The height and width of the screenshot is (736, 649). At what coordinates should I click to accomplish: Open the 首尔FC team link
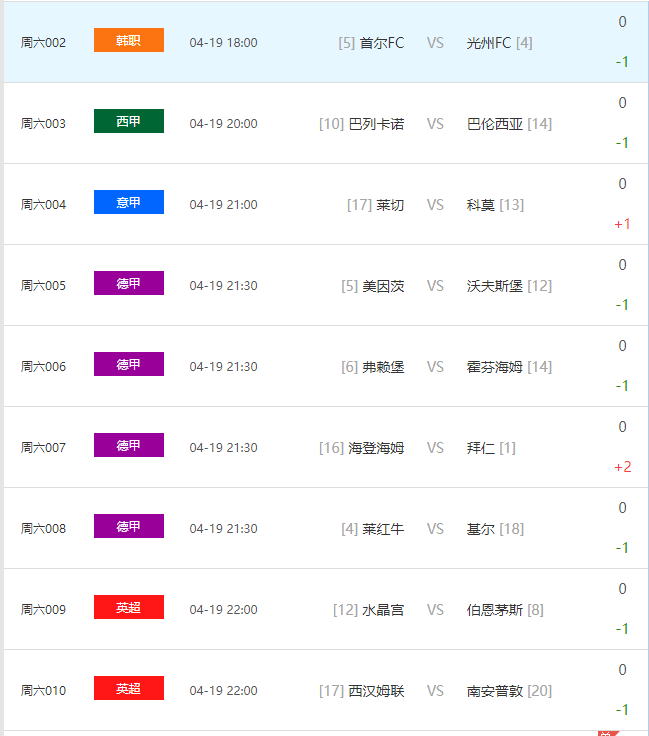(x=382, y=43)
